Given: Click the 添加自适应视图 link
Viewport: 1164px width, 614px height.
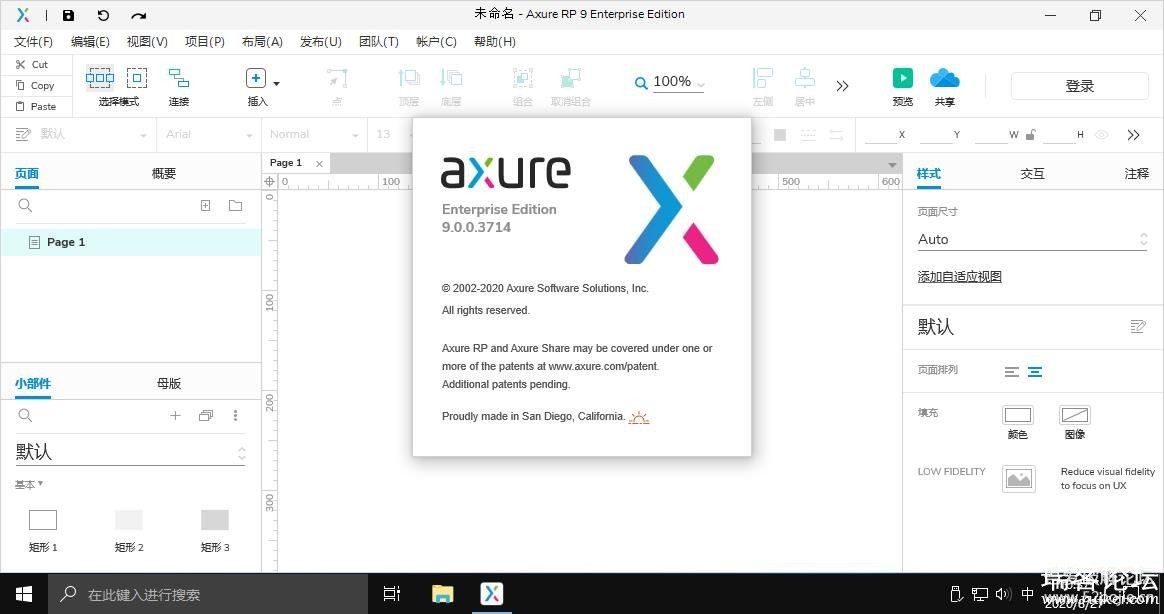Looking at the screenshot, I should pyautogui.click(x=960, y=277).
